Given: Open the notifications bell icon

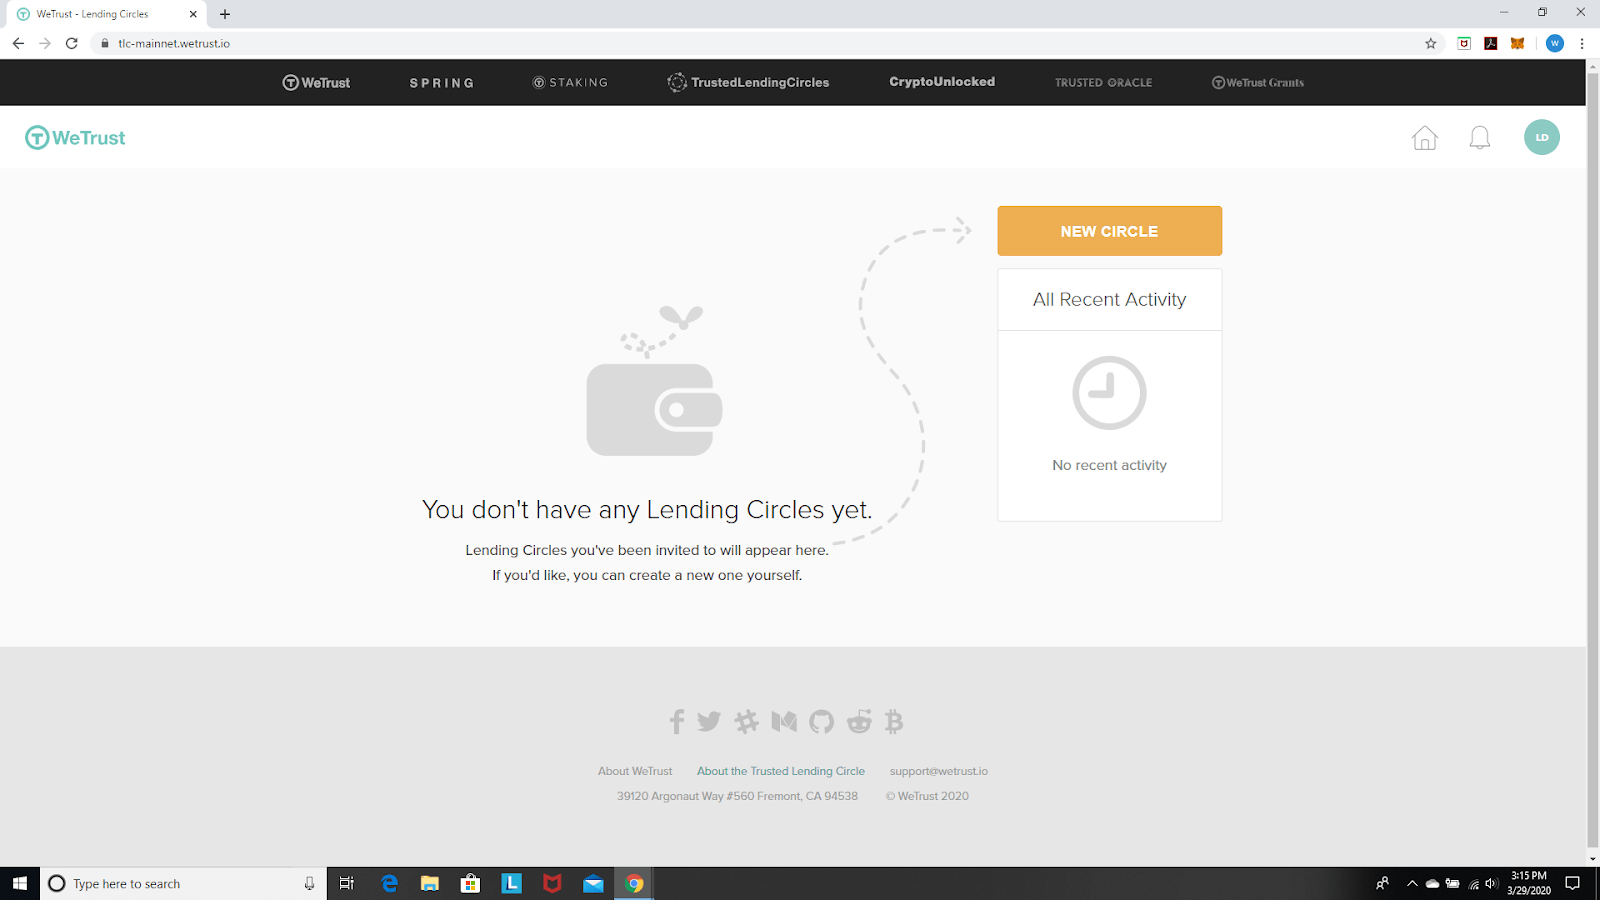Looking at the screenshot, I should pyautogui.click(x=1480, y=138).
